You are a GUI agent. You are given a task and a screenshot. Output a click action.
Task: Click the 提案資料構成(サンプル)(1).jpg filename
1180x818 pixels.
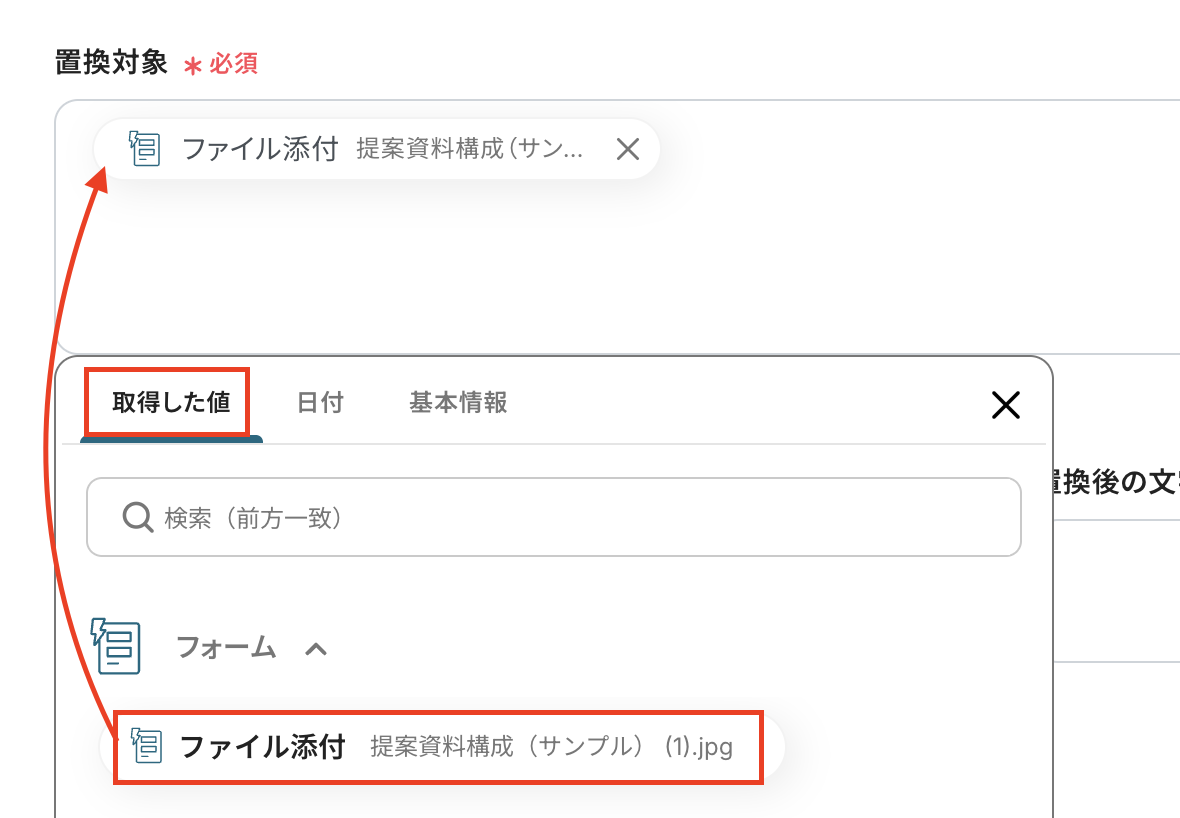(x=551, y=747)
